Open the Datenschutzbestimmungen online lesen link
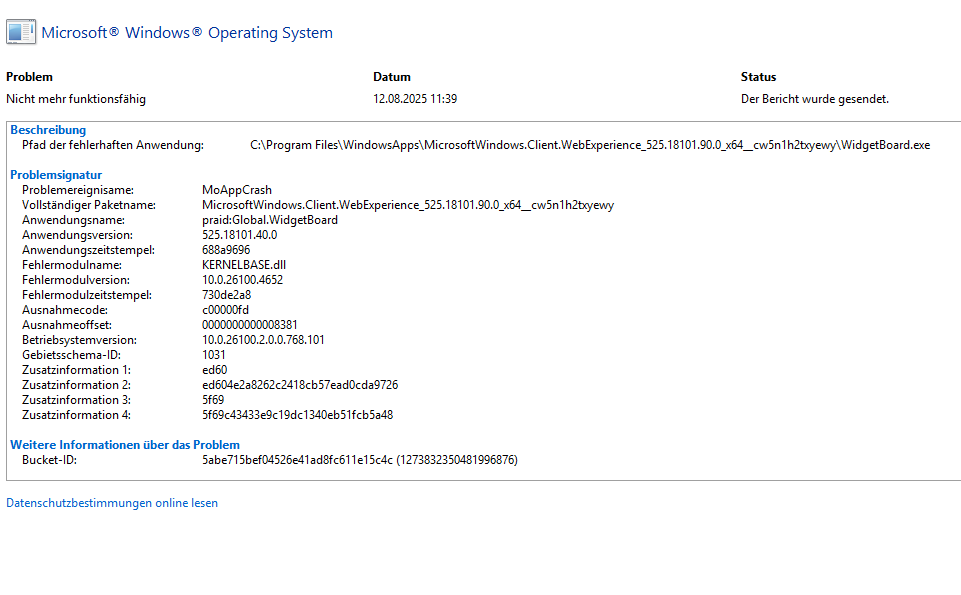This screenshot has width=961, height=595. point(112,502)
